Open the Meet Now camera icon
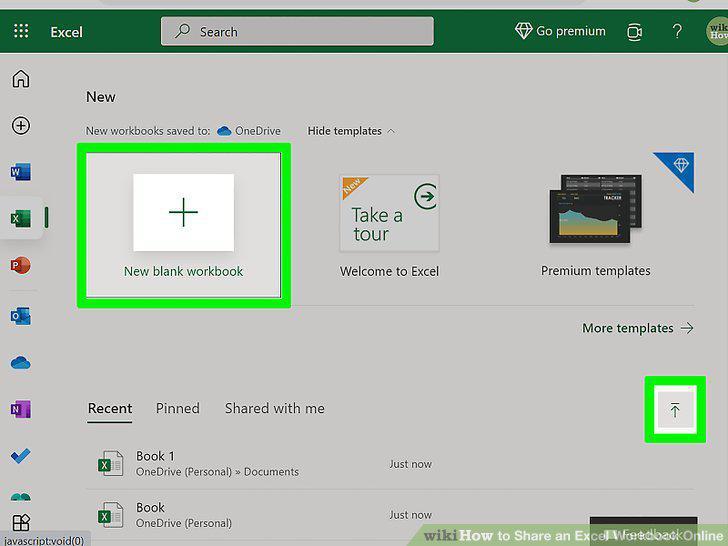The image size is (728, 546). tap(634, 32)
